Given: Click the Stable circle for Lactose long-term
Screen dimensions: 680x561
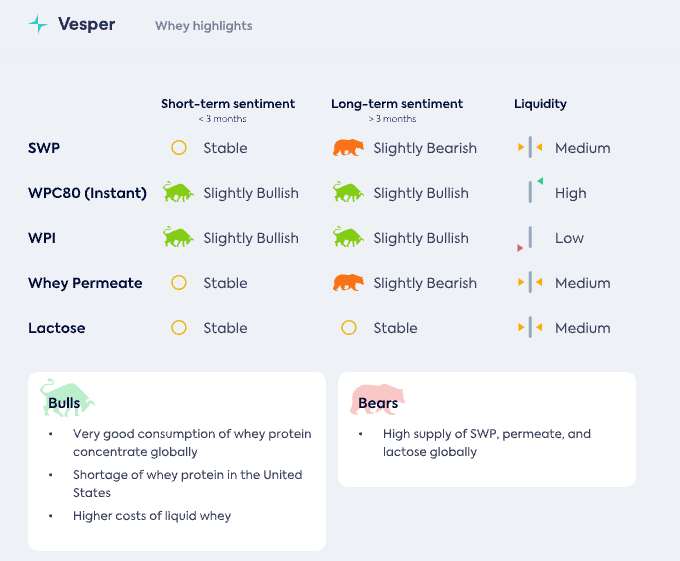Looking at the screenshot, I should (x=349, y=328).
